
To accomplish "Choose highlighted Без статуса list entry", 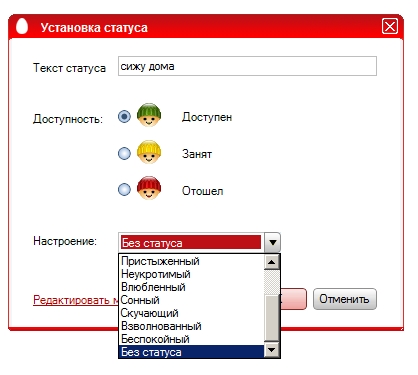I will (x=191, y=352).
